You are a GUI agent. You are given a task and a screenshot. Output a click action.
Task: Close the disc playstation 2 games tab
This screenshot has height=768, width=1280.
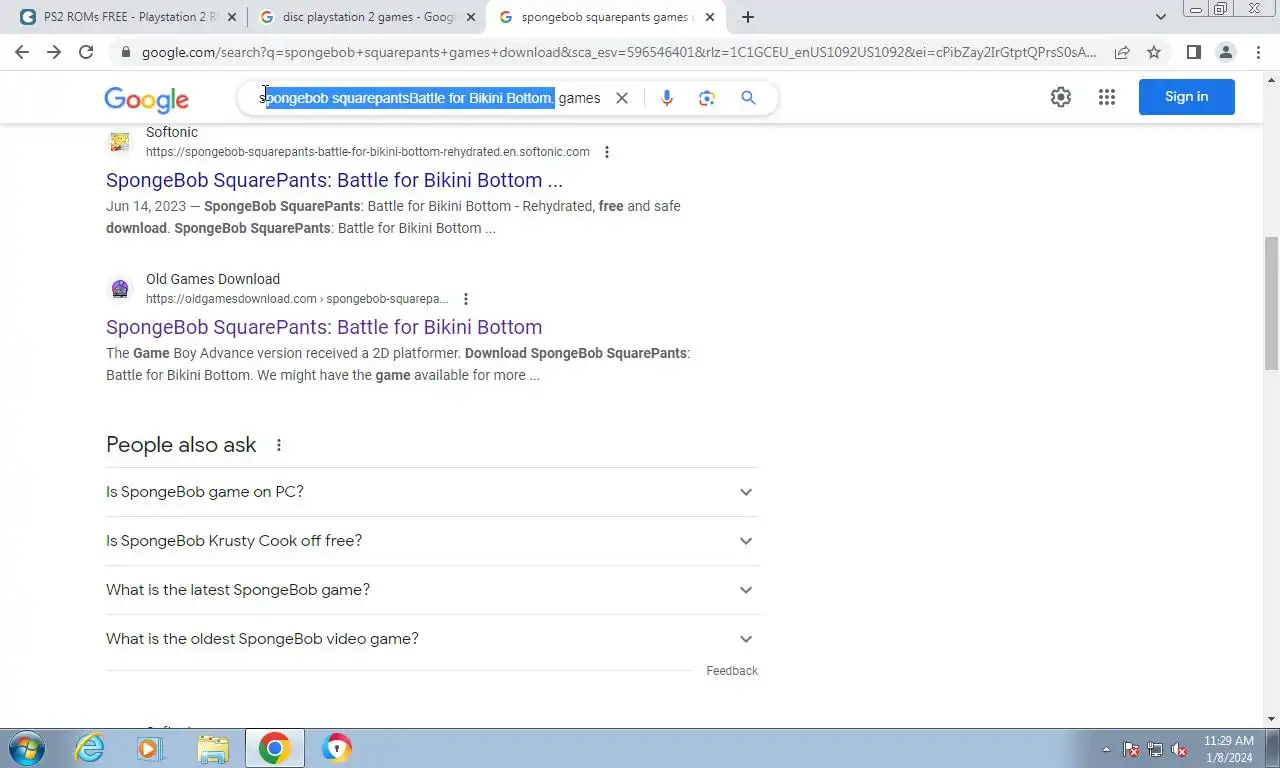coord(471,17)
